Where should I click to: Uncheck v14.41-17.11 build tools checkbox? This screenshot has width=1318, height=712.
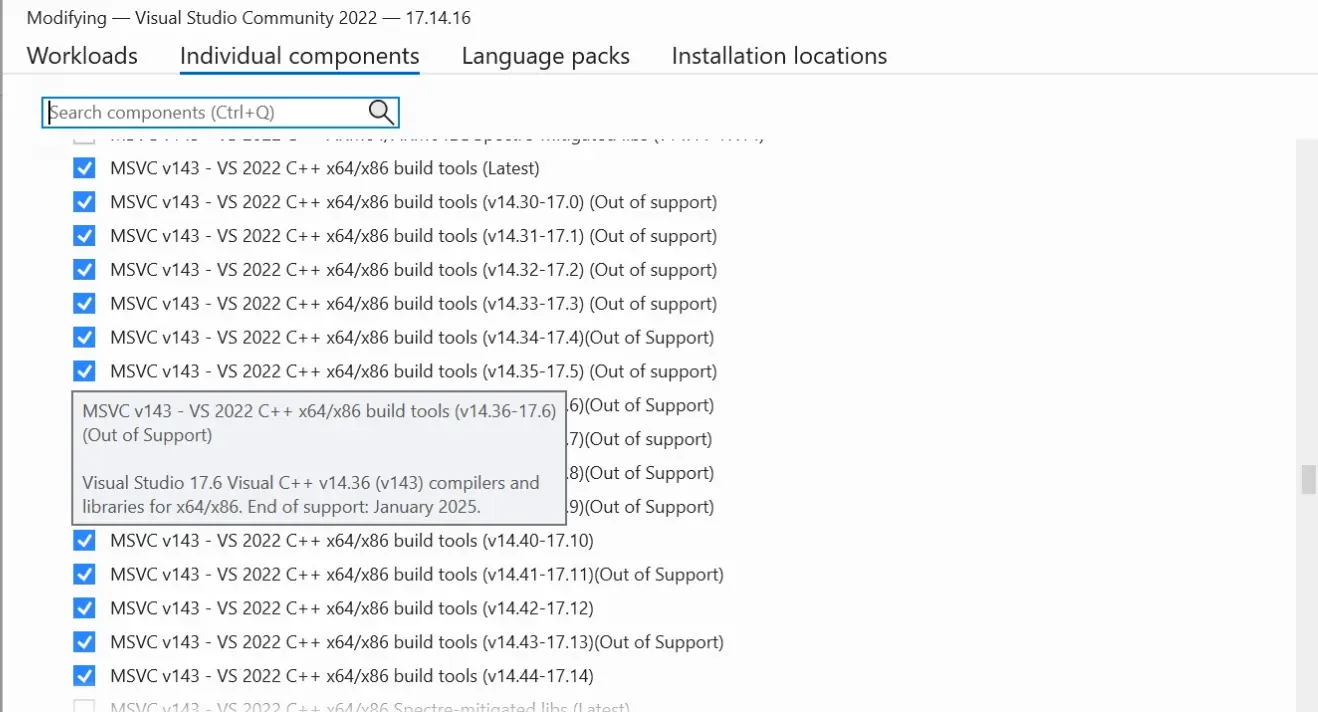84,574
